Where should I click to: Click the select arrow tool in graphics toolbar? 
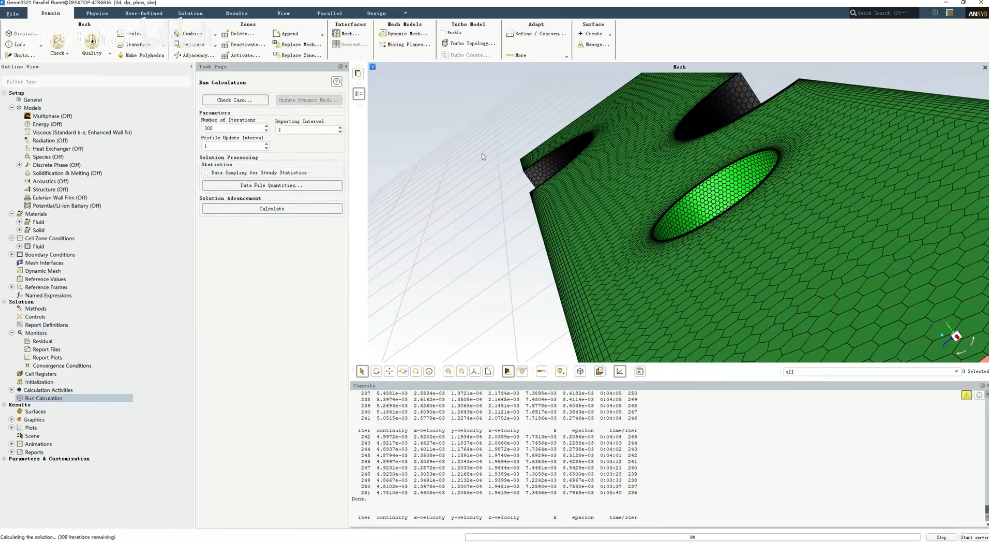coord(362,371)
